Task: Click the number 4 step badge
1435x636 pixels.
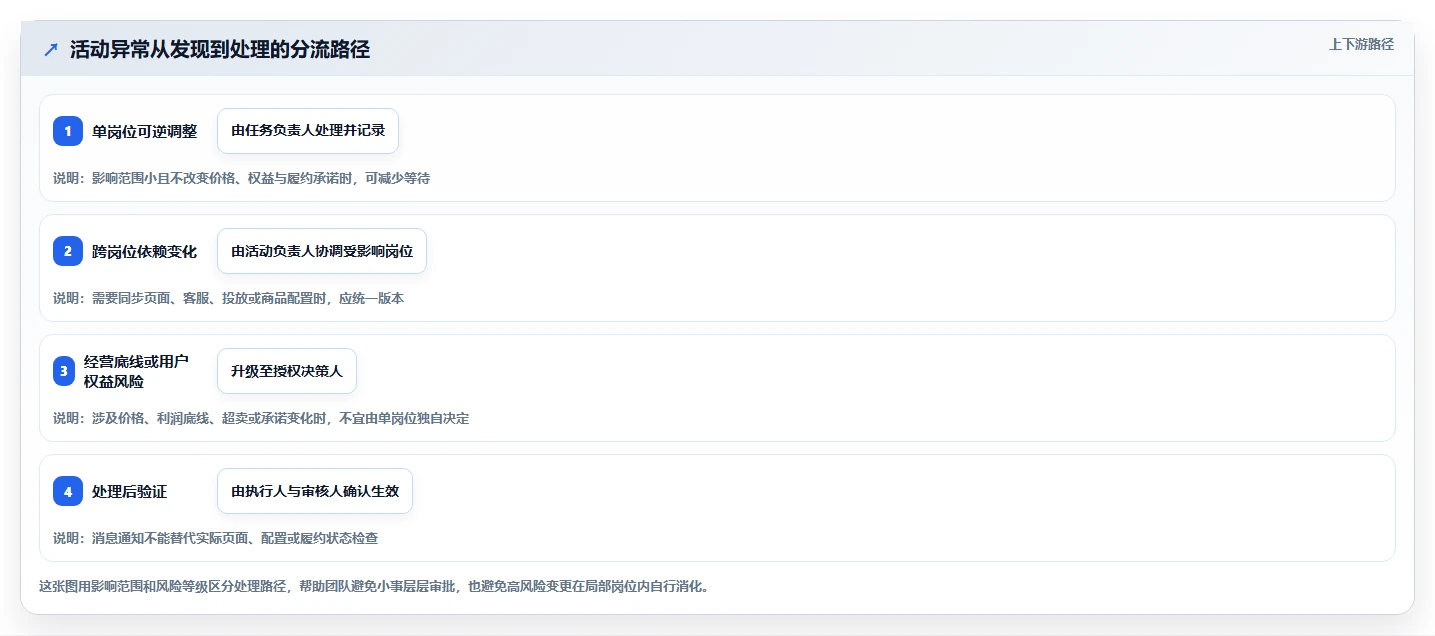Action: (x=68, y=491)
